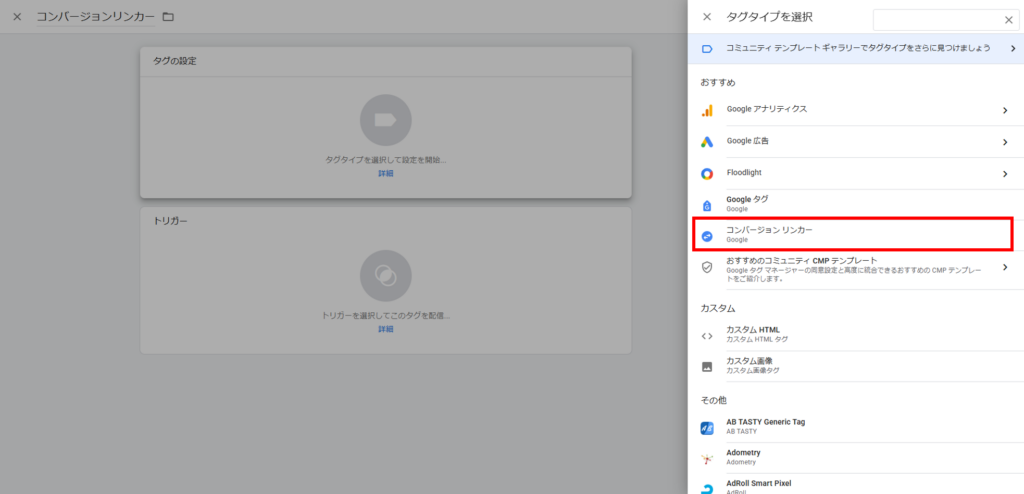Click text トリガーを選択してこのタグを配信...
Screen dimensions: 1024x494
386,316
